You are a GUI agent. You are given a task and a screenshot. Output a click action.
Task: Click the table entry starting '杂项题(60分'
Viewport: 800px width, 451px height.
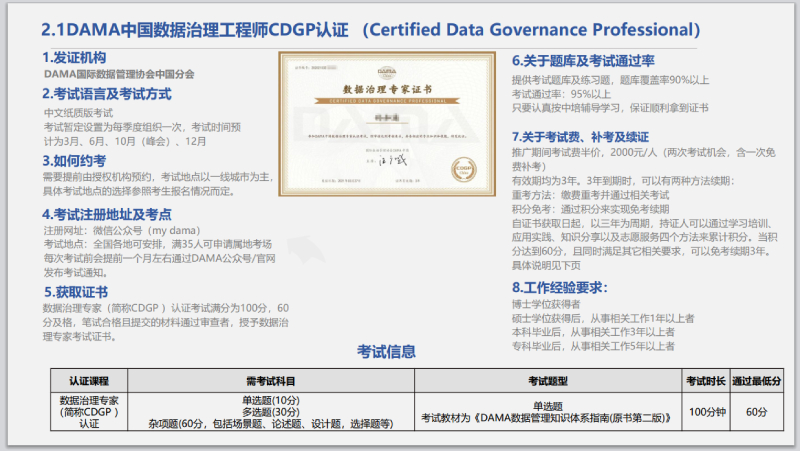pyautogui.click(x=271, y=424)
